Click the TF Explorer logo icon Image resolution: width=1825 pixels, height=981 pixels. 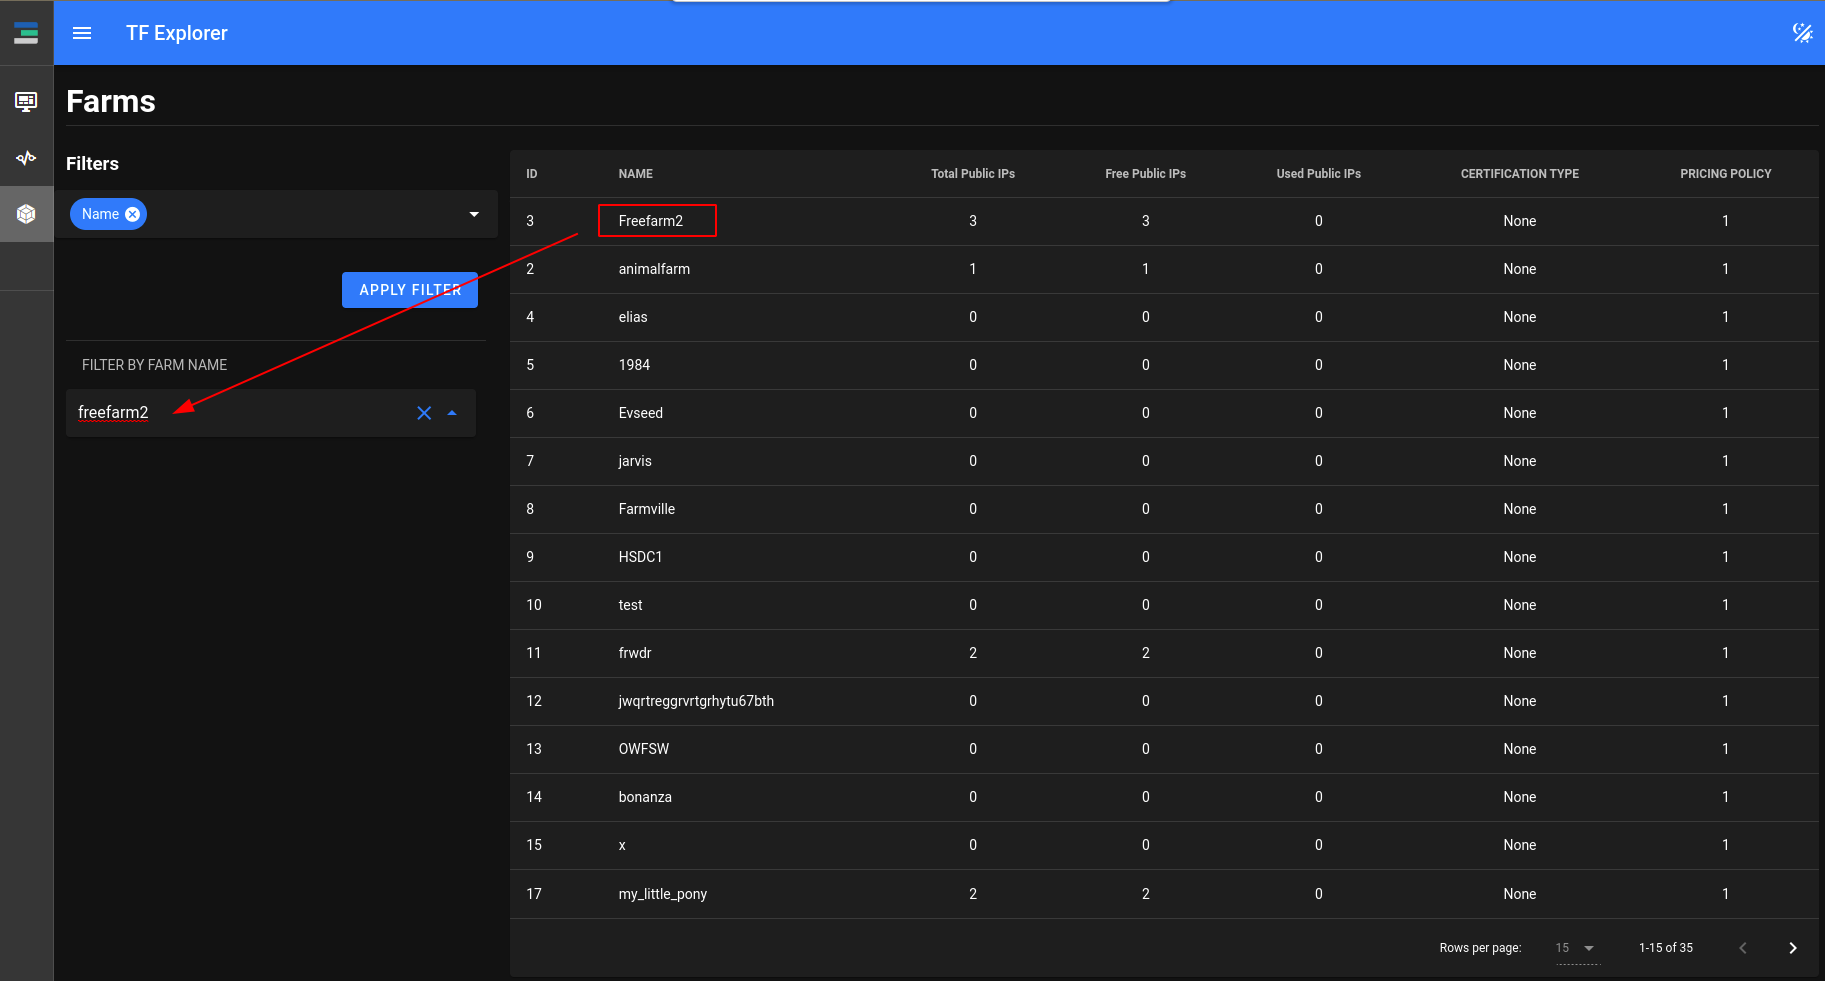26,32
